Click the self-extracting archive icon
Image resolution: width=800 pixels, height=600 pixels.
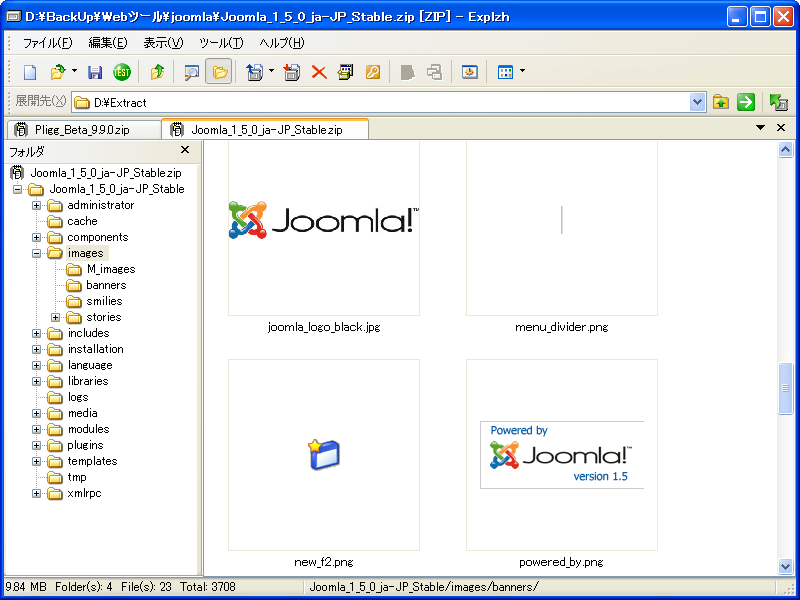tap(346, 72)
